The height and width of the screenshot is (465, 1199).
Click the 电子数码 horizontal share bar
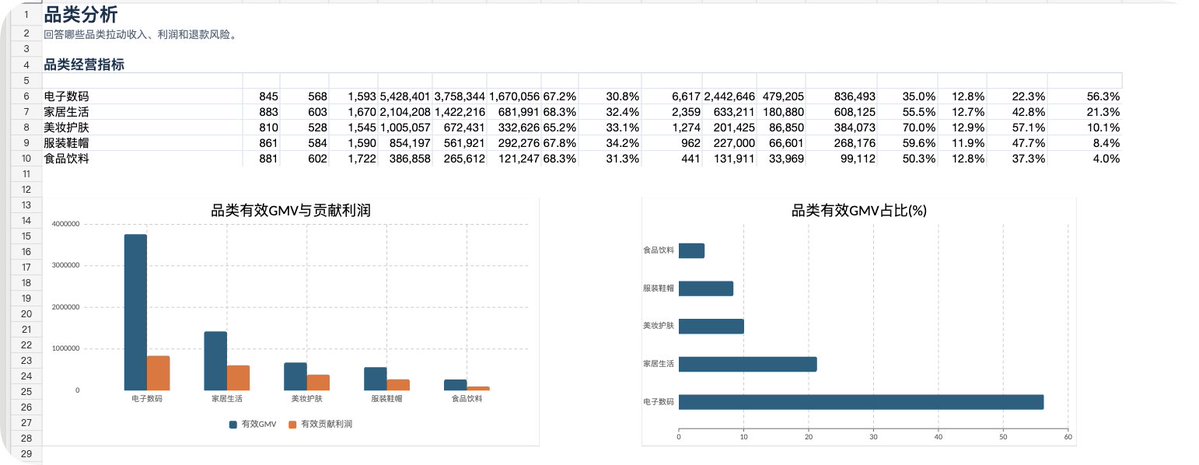[861, 402]
